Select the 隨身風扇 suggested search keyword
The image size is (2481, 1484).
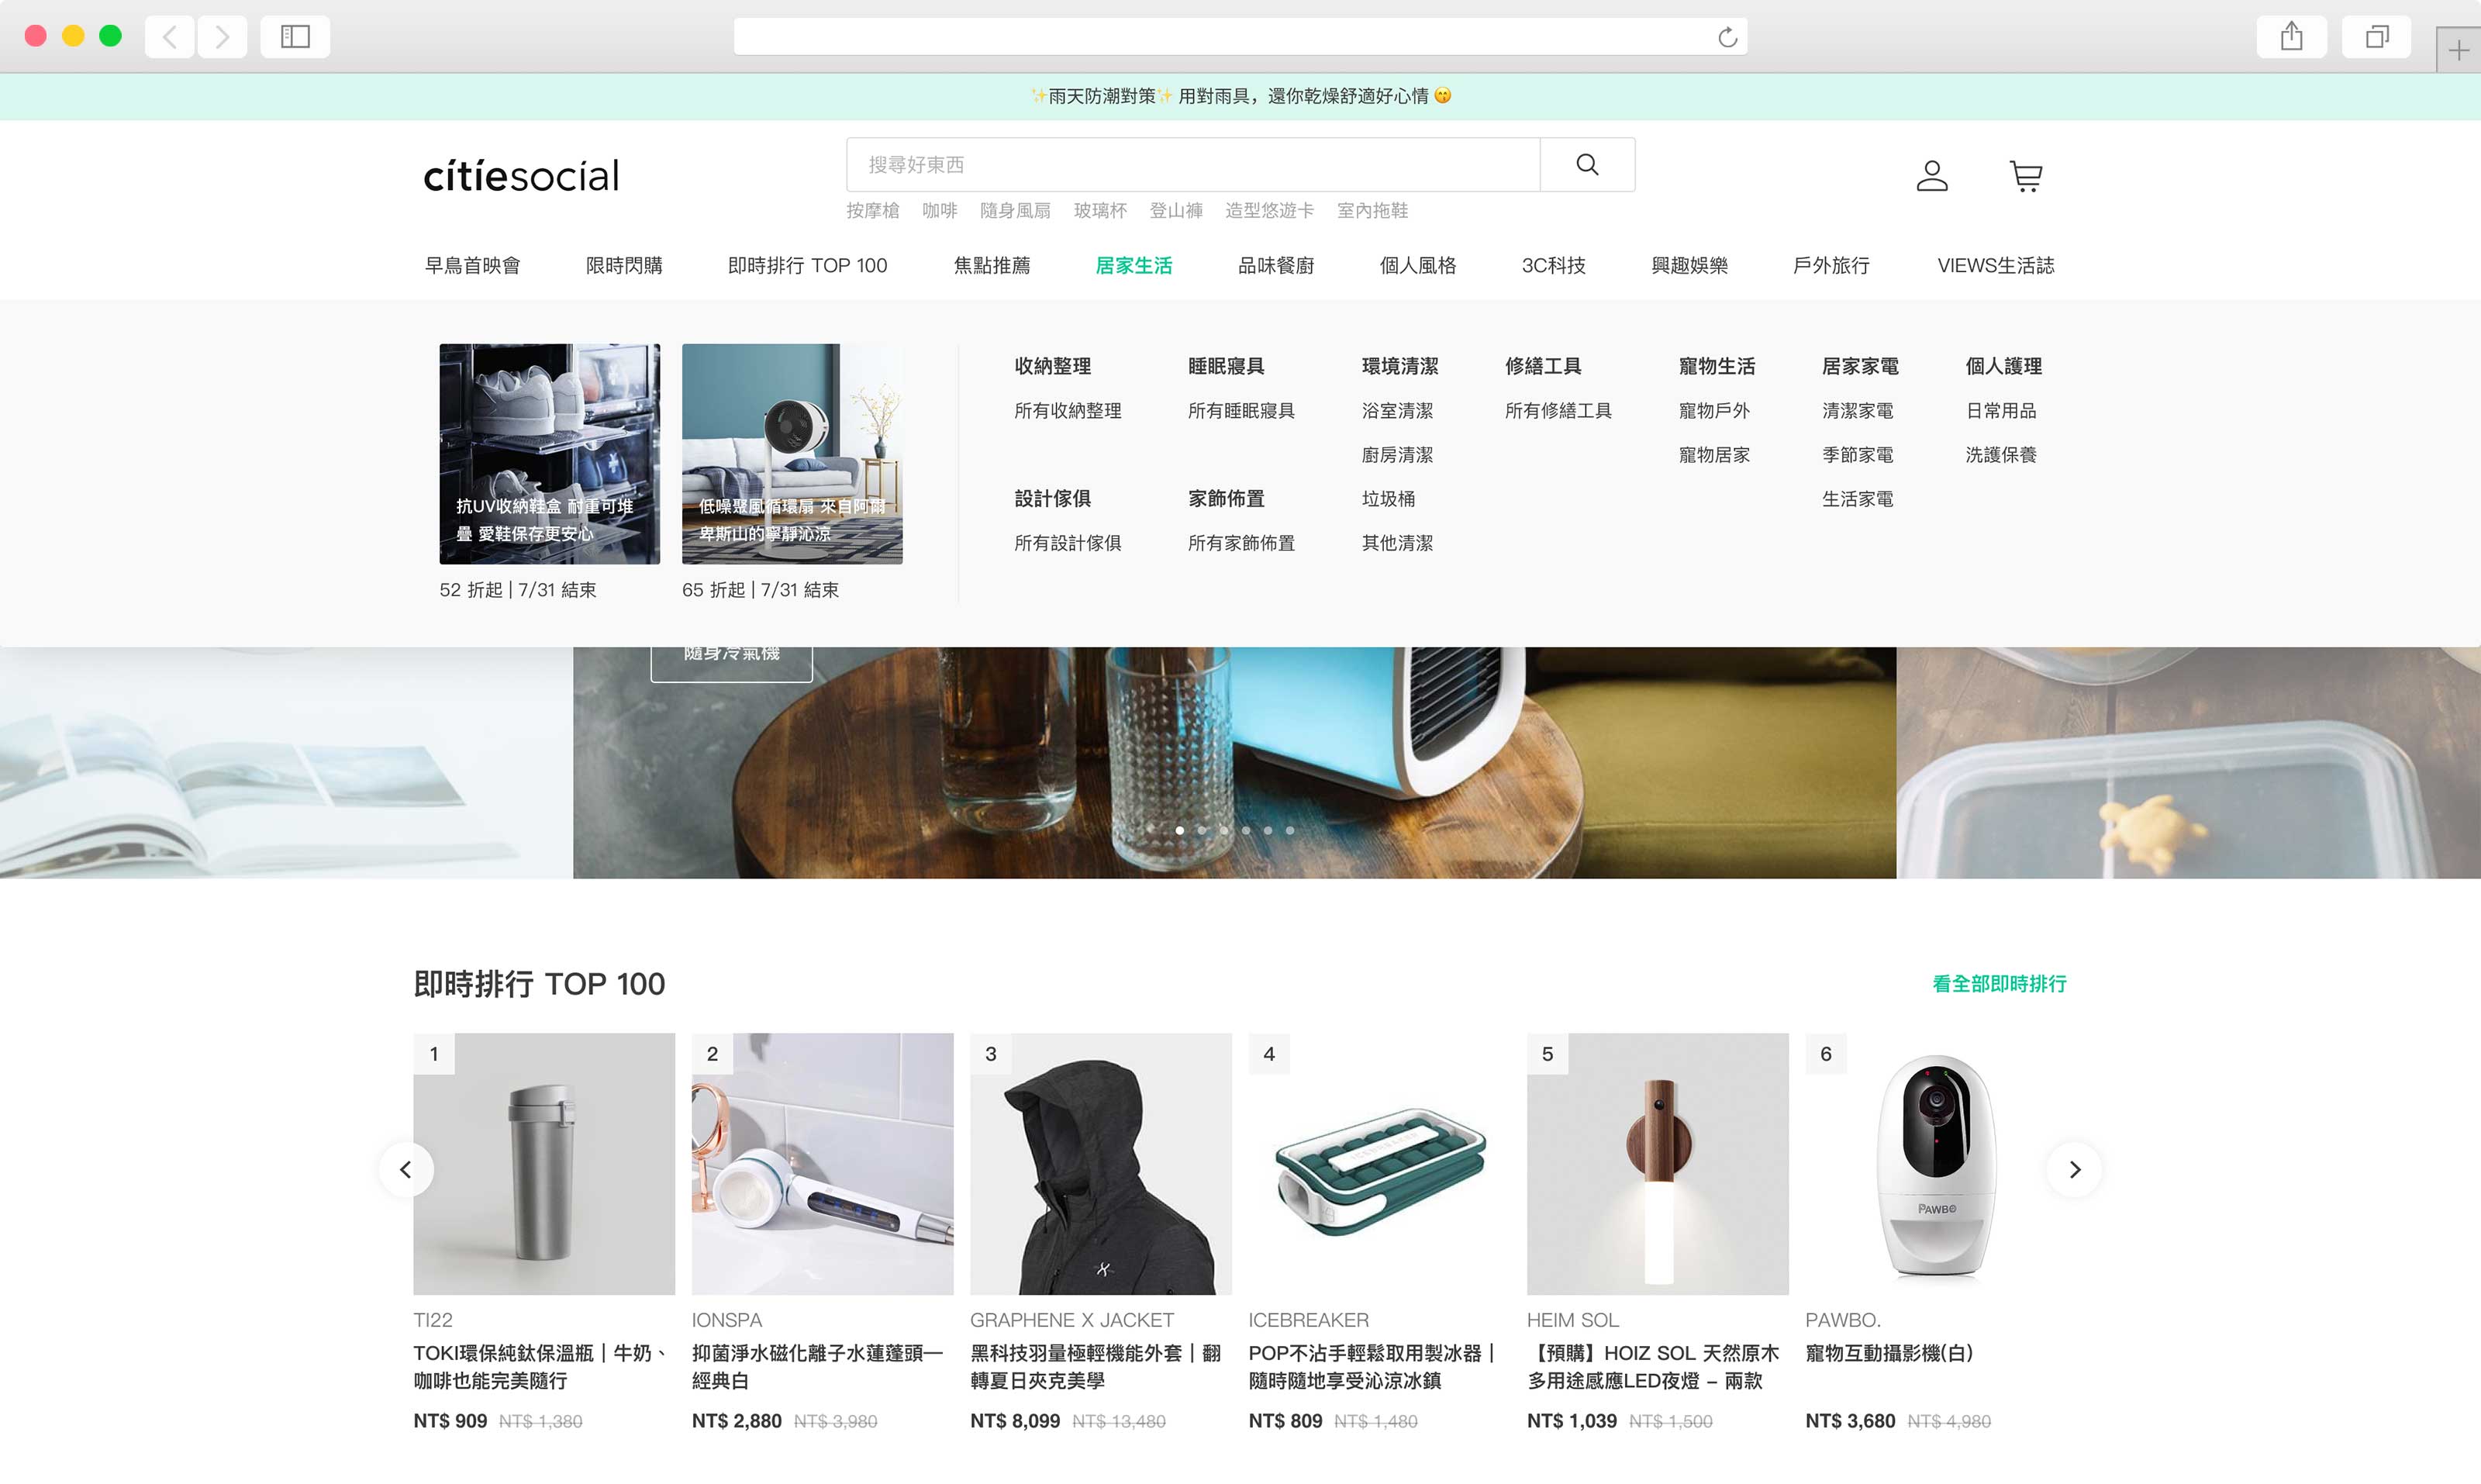click(1014, 210)
